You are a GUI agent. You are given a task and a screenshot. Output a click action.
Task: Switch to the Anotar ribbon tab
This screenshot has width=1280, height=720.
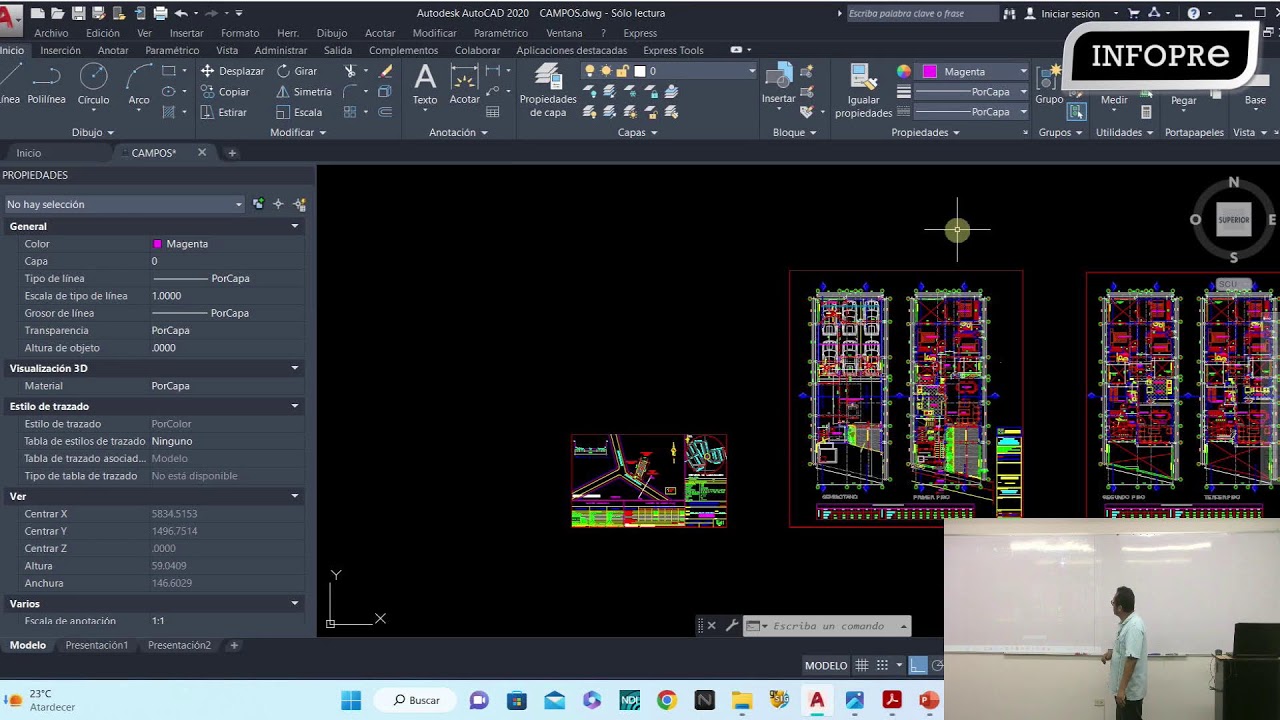click(x=113, y=50)
